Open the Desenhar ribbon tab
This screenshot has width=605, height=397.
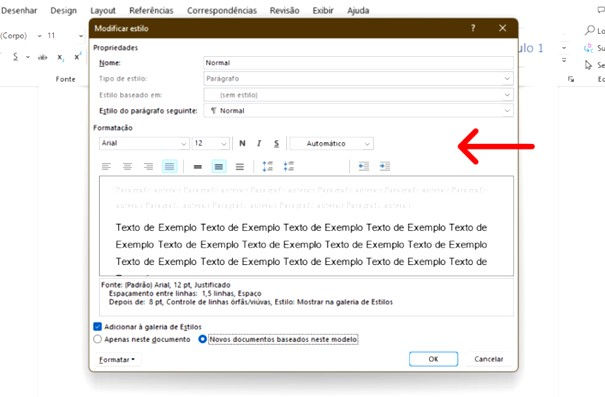pyautogui.click(x=19, y=10)
